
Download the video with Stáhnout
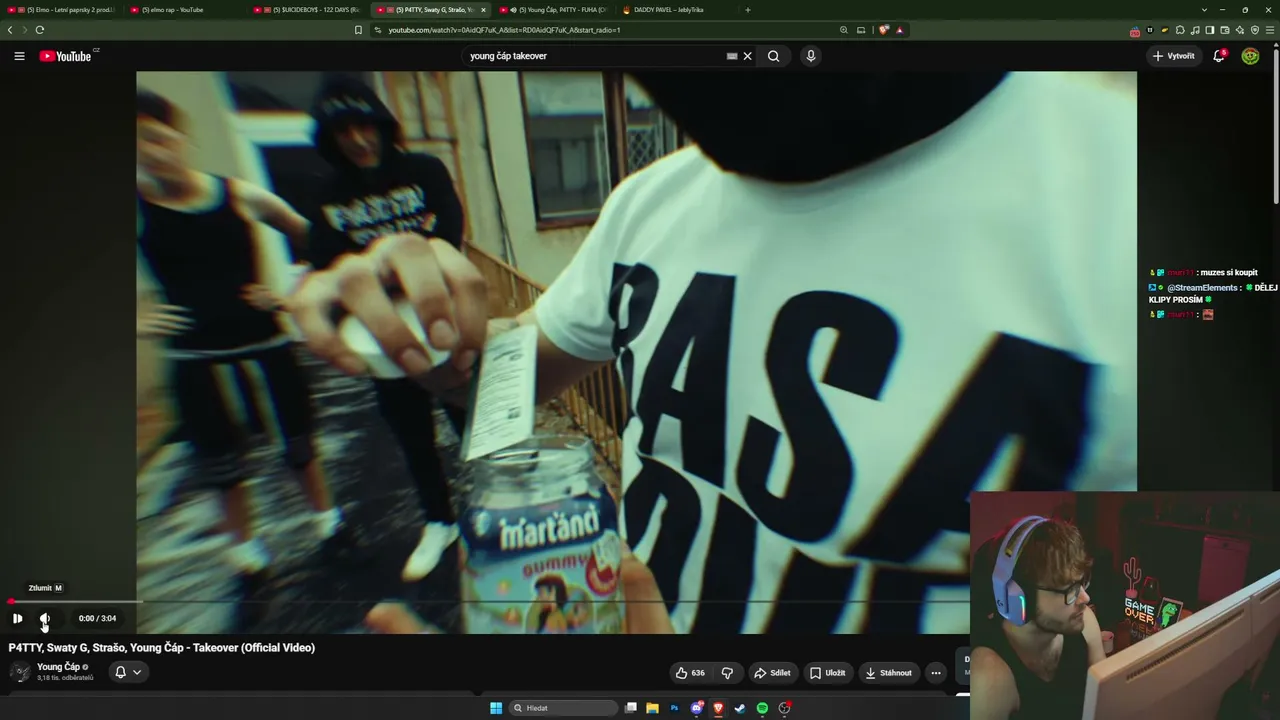pyautogui.click(x=889, y=673)
